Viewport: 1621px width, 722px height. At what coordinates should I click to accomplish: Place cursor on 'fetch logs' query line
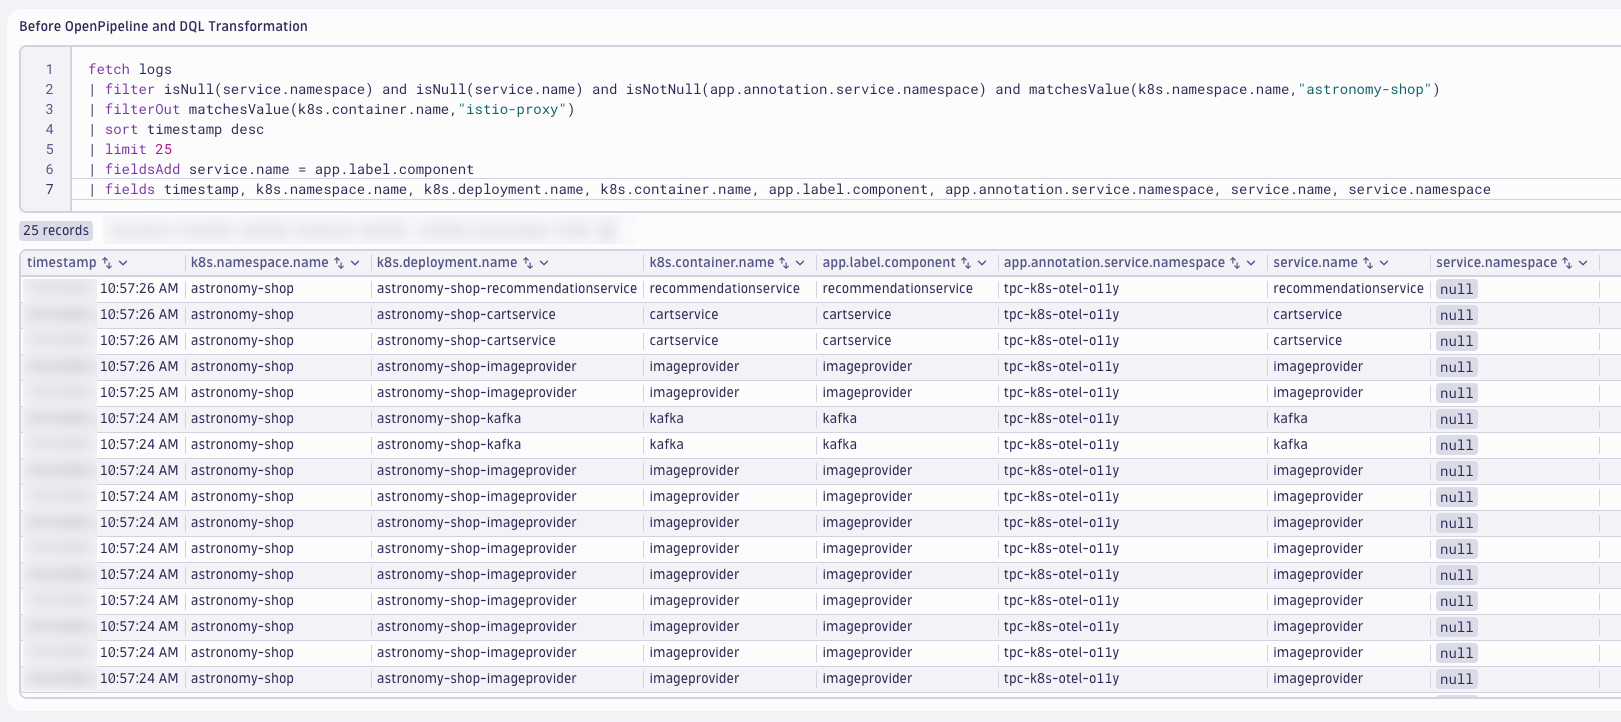tap(130, 69)
